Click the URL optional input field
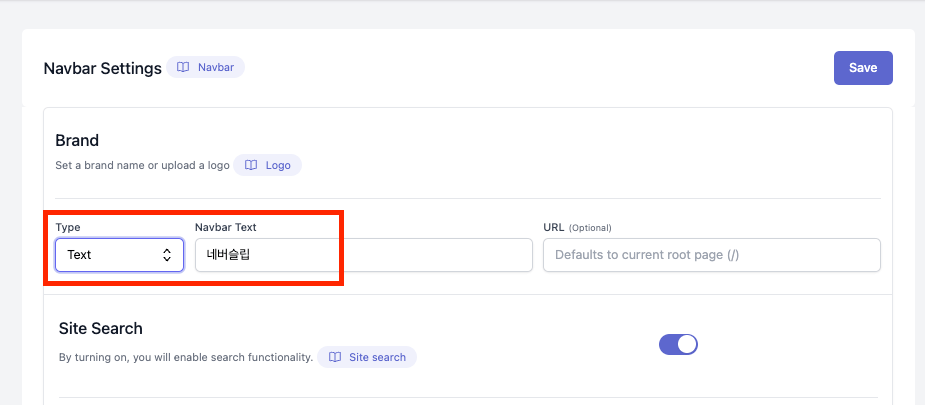 (711, 255)
